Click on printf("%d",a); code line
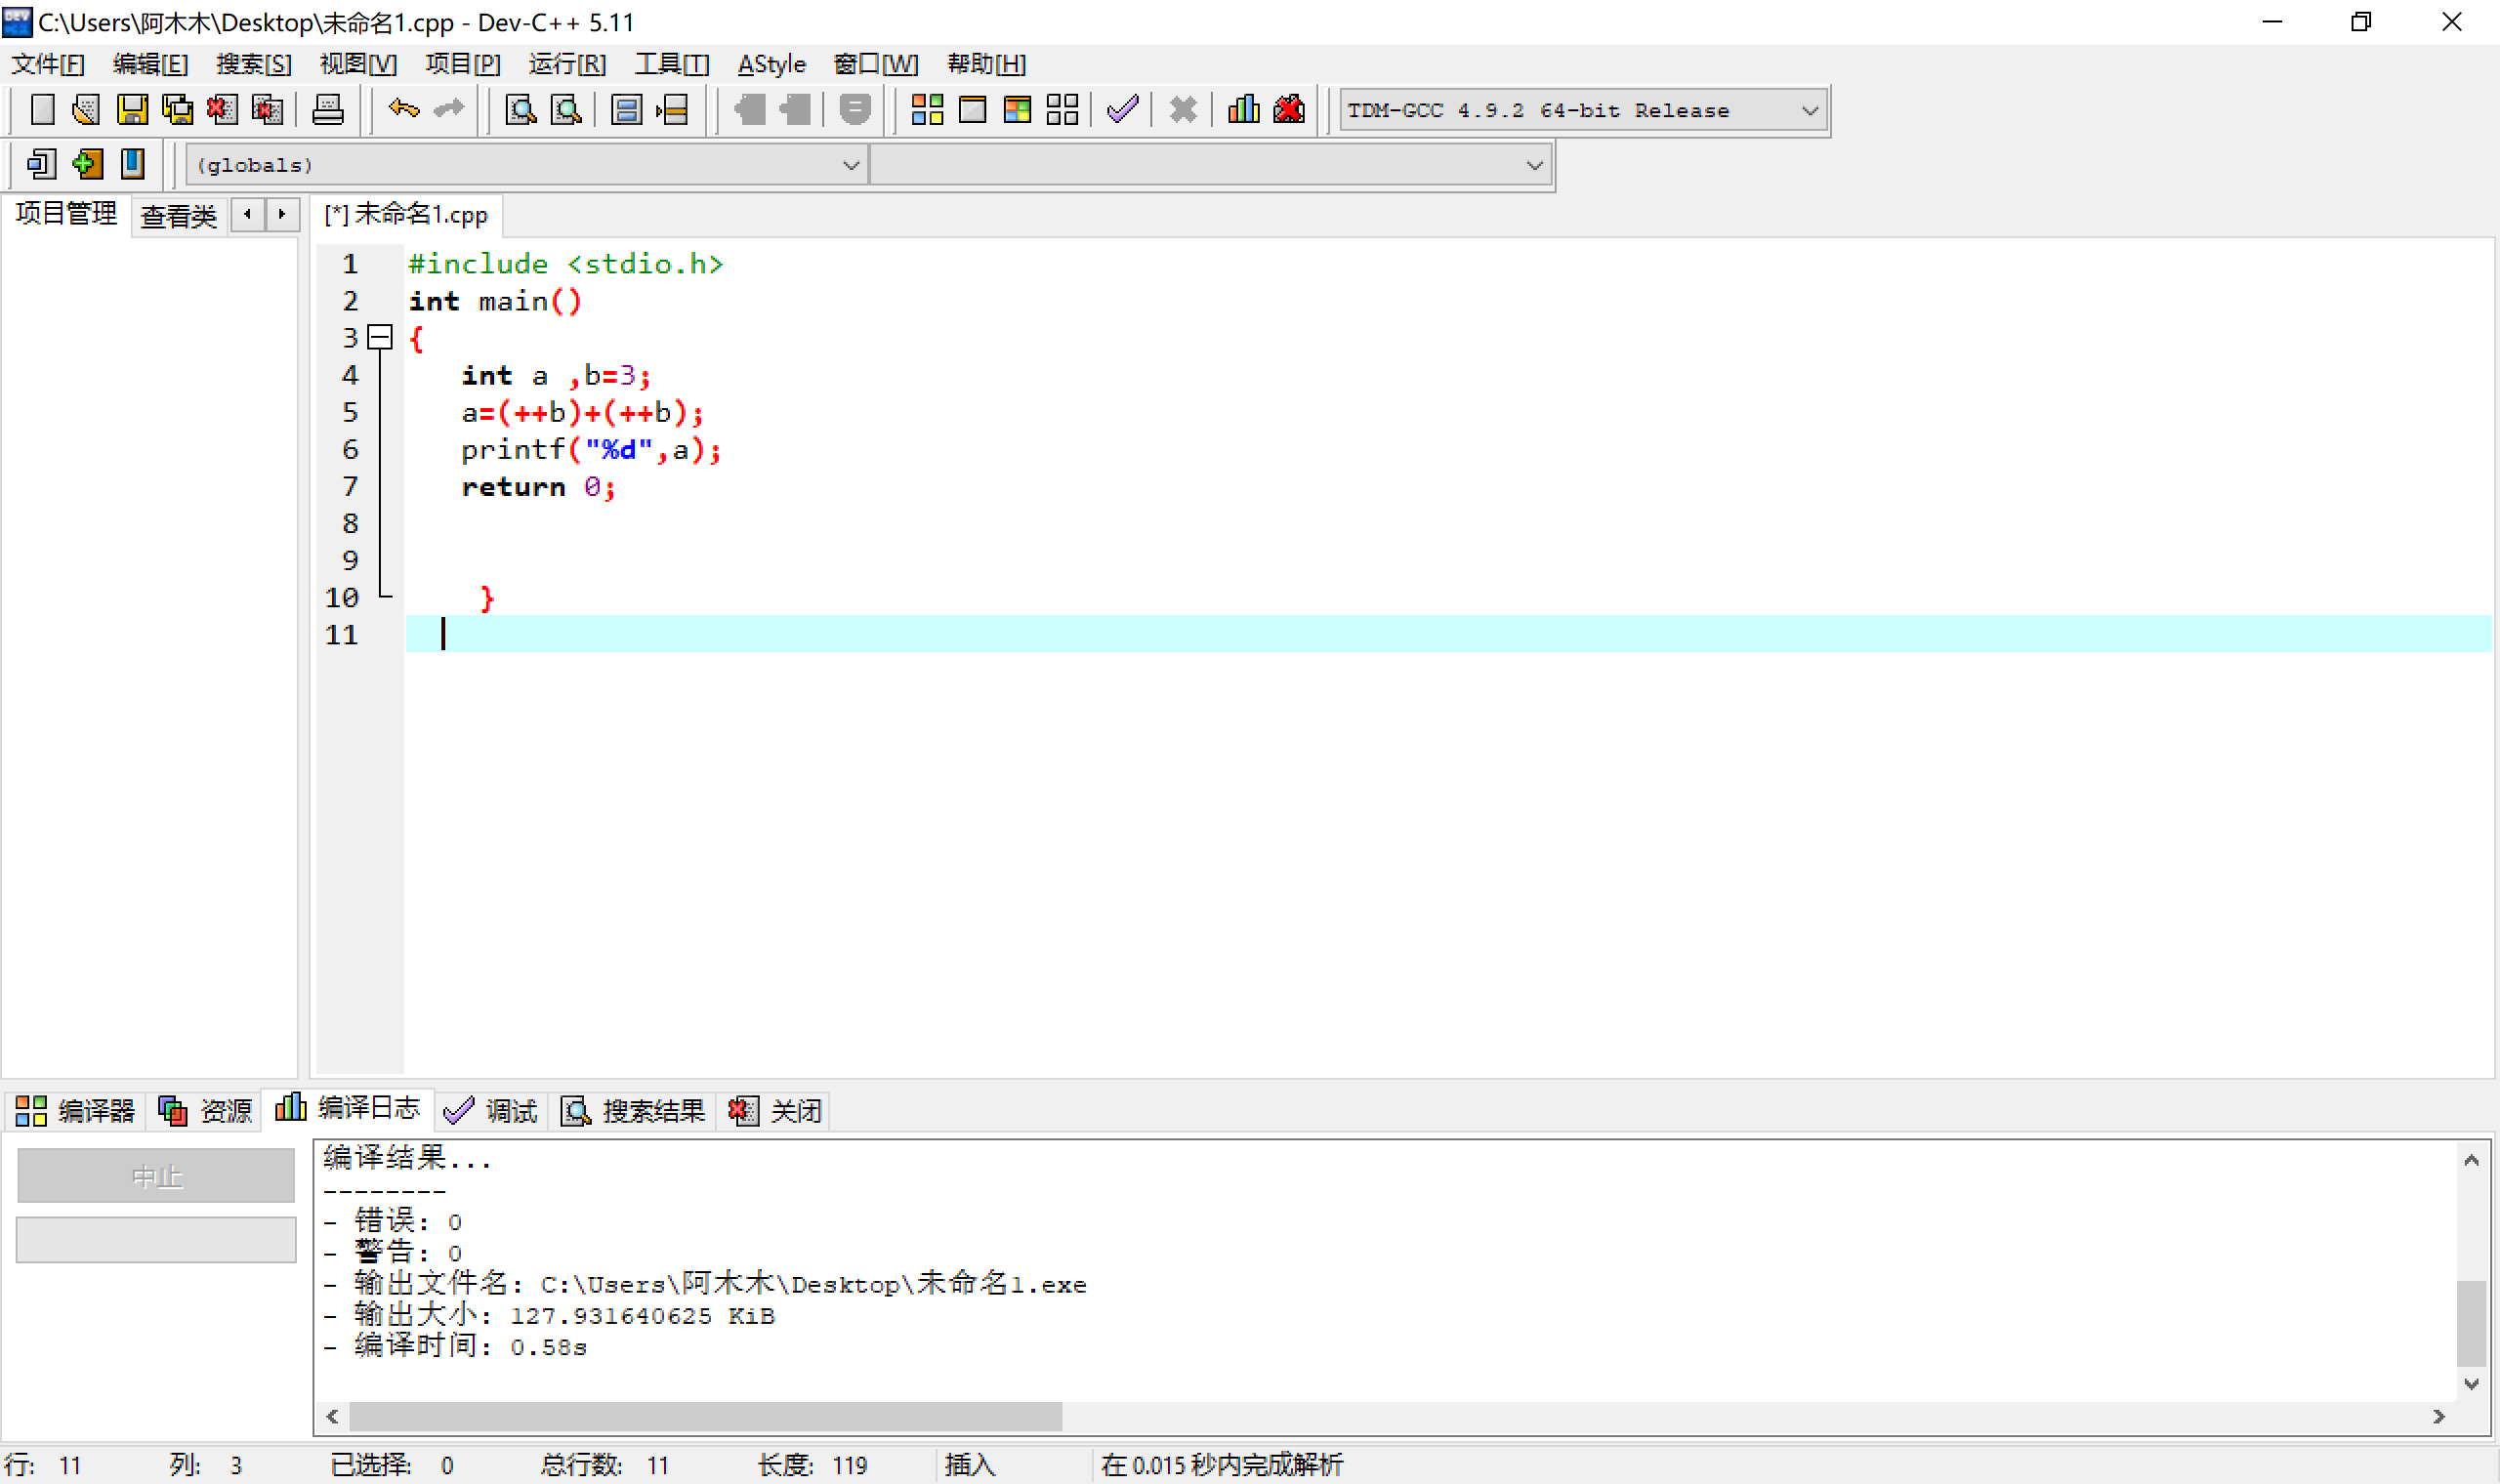Screen dimensions: 2500x1484 pos(591,450)
